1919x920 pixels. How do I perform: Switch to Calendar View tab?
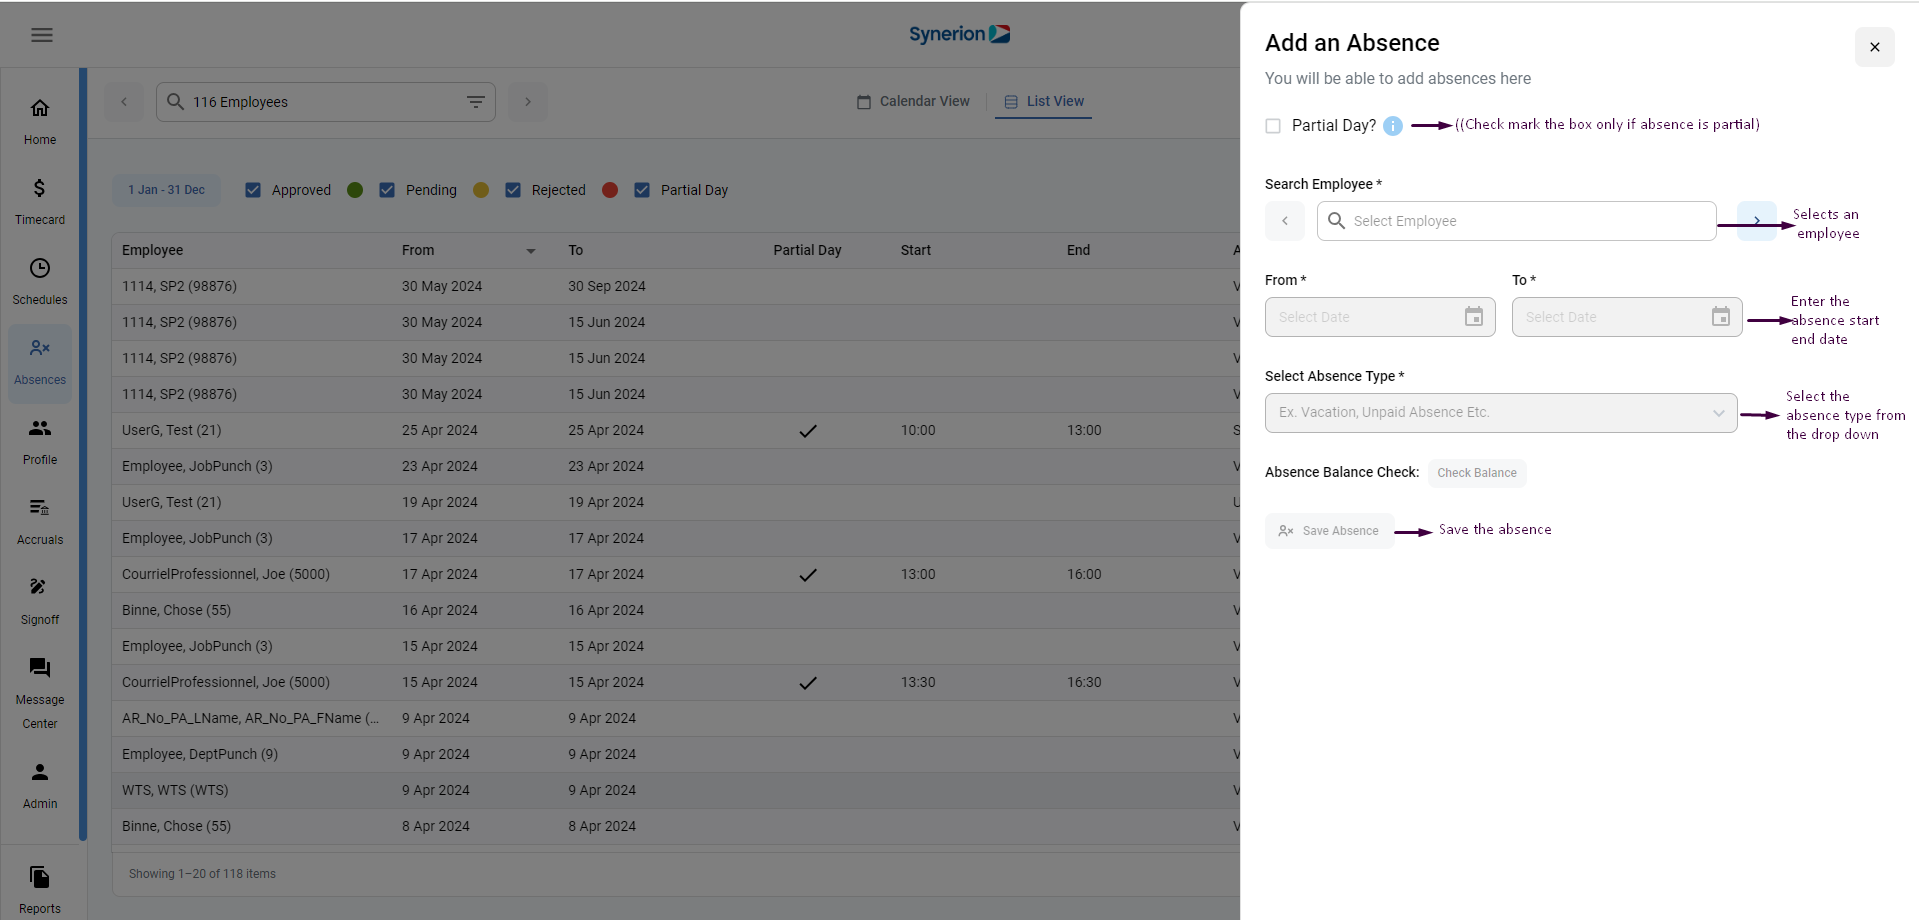(x=913, y=101)
